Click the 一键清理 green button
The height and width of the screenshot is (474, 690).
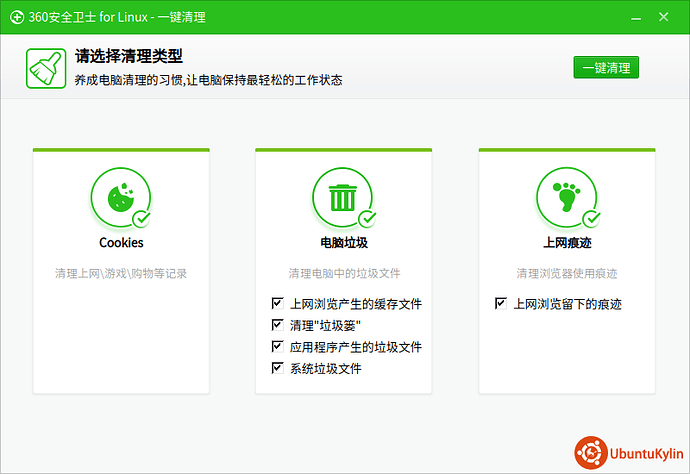pos(606,67)
